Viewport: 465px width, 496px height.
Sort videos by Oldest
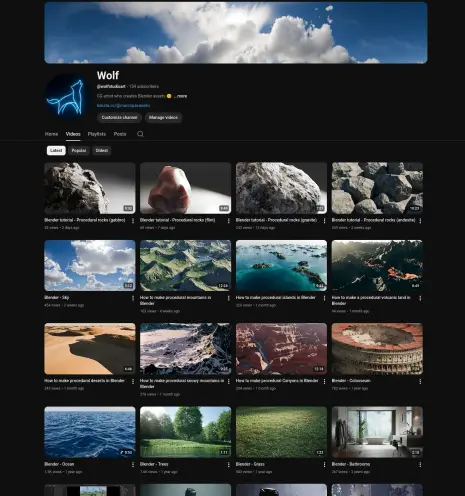coord(102,150)
